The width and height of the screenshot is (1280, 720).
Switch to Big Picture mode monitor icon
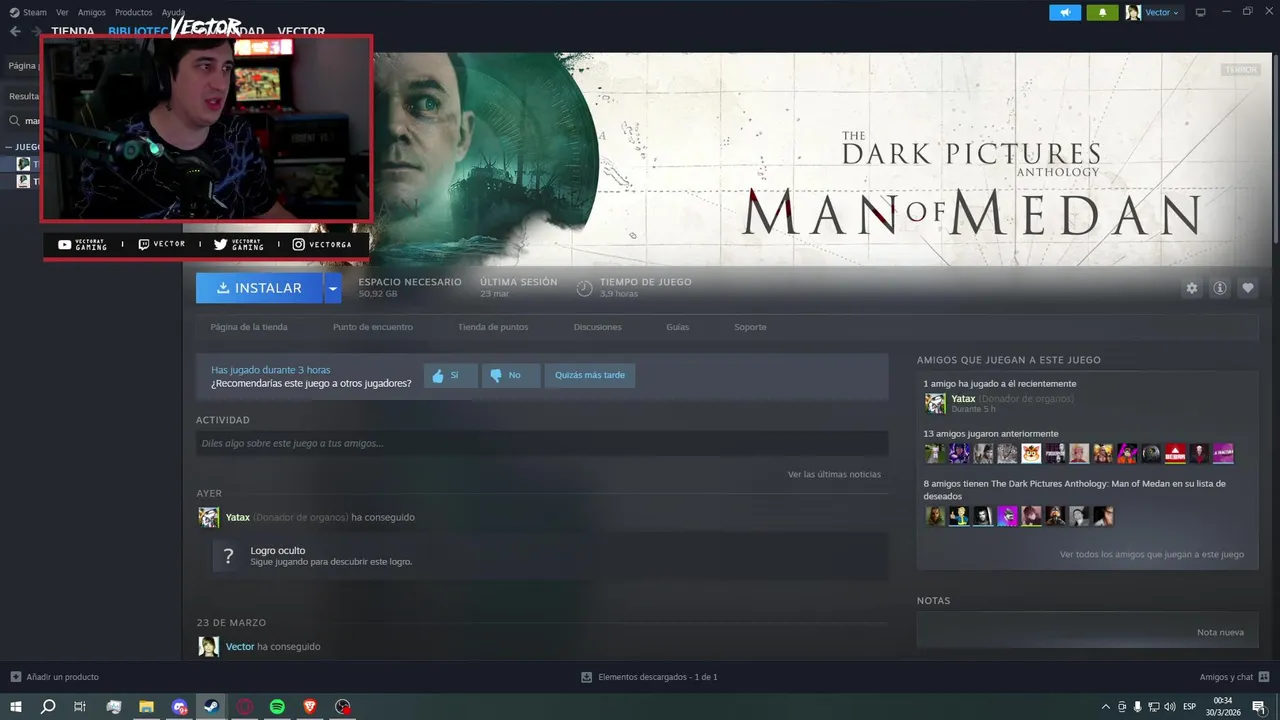tap(1201, 12)
